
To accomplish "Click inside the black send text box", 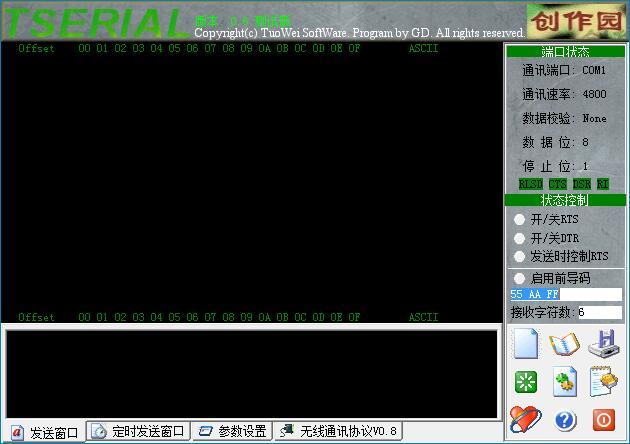I will [252, 374].
